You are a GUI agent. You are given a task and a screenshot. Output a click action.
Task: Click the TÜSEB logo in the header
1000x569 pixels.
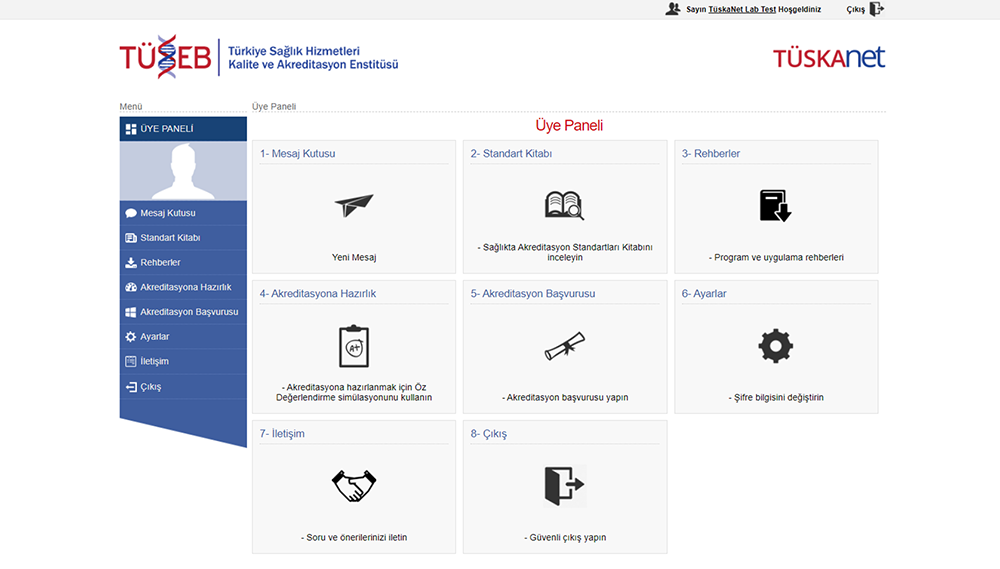[x=165, y=57]
